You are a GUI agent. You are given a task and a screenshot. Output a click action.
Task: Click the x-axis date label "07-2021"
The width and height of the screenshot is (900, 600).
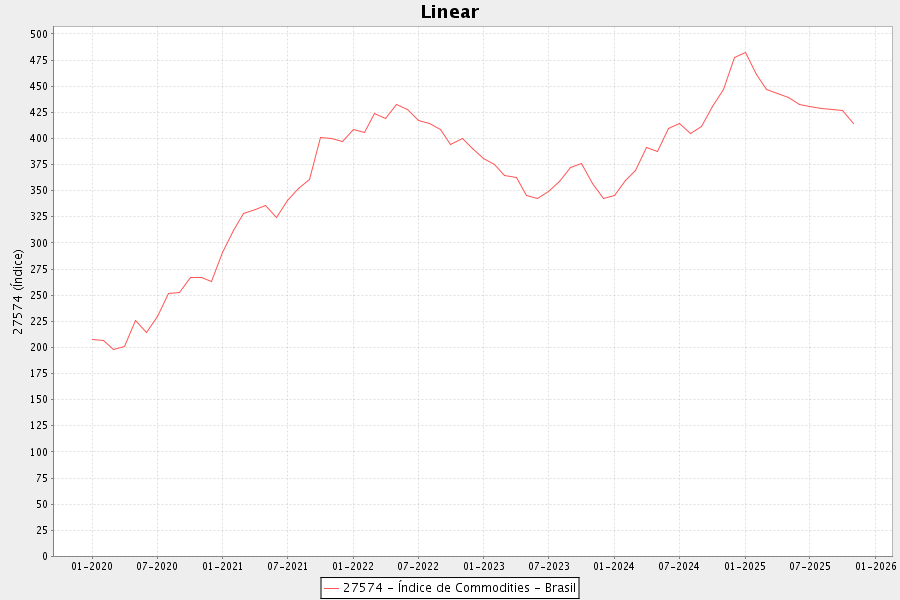click(288, 567)
